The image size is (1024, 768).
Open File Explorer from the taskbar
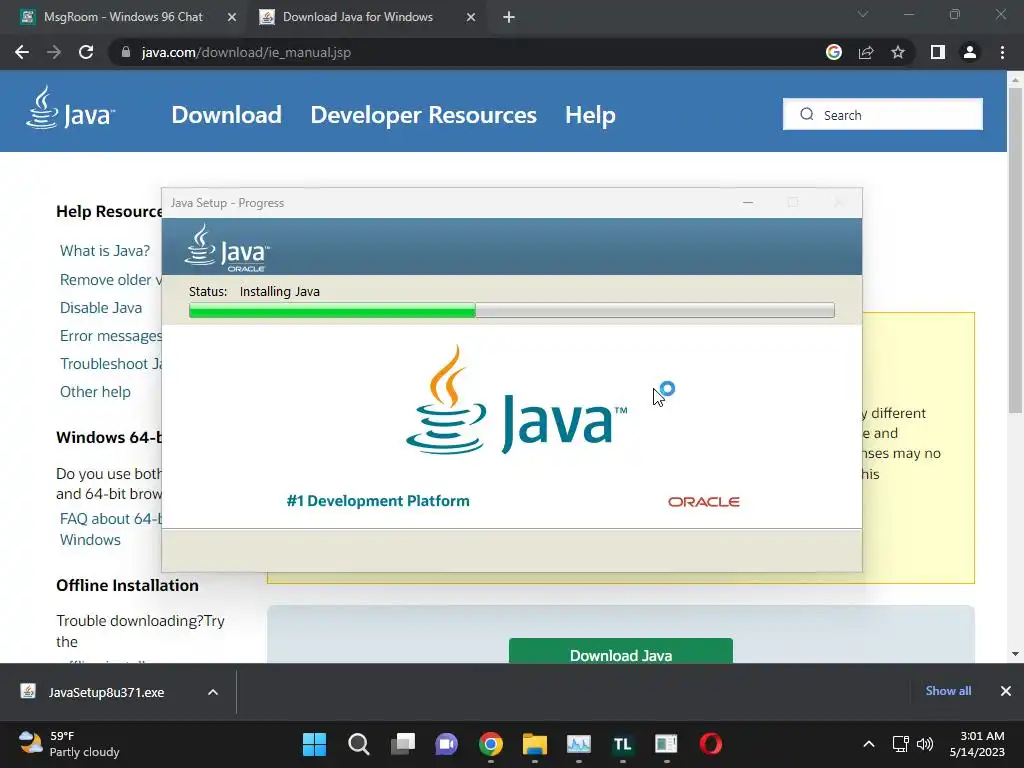(535, 744)
